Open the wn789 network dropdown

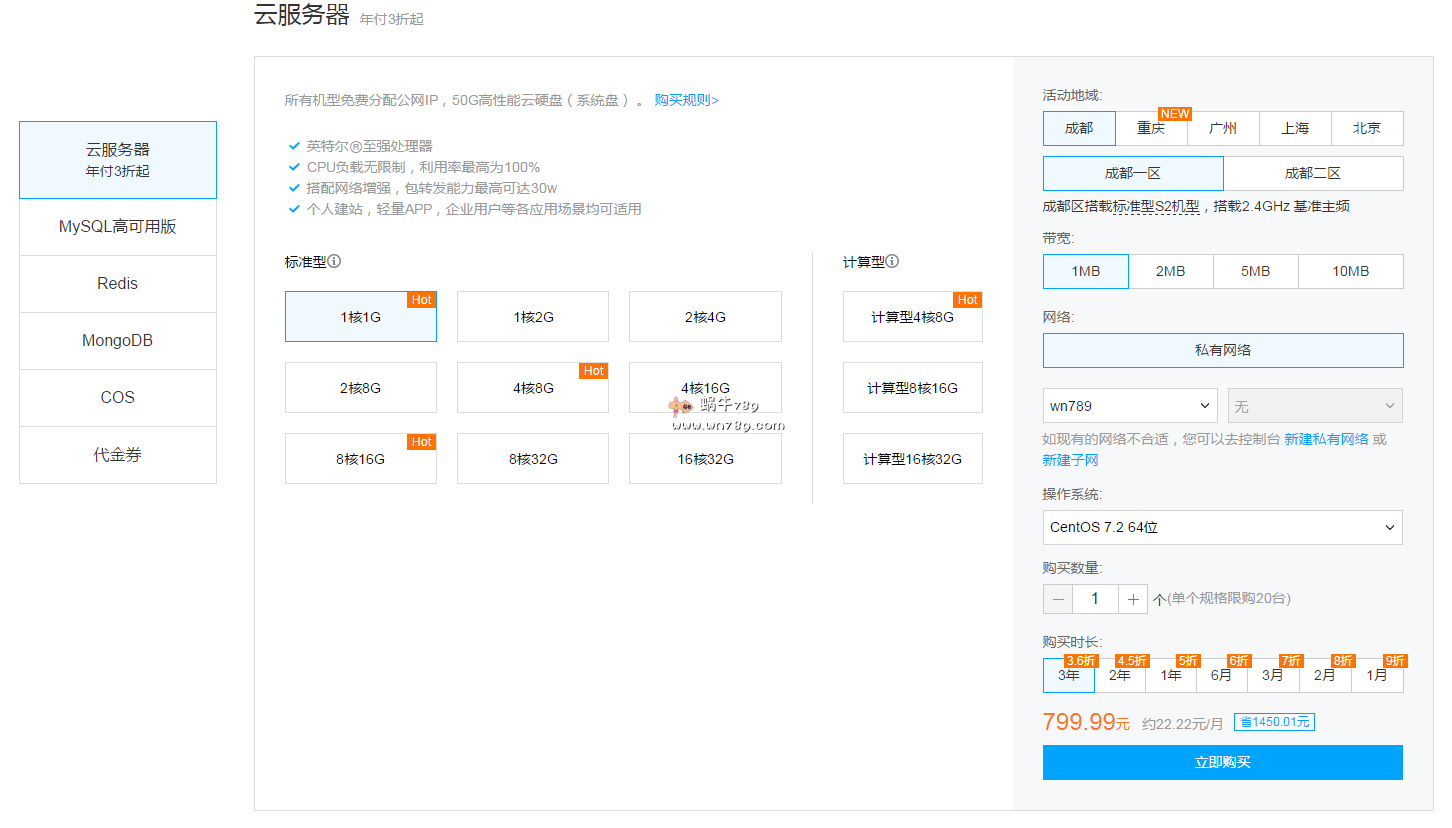click(1130, 406)
